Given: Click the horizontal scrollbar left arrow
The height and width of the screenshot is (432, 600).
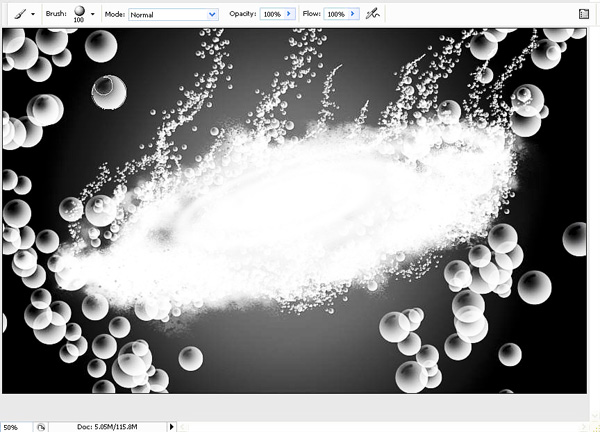Looking at the screenshot, I should [183, 427].
